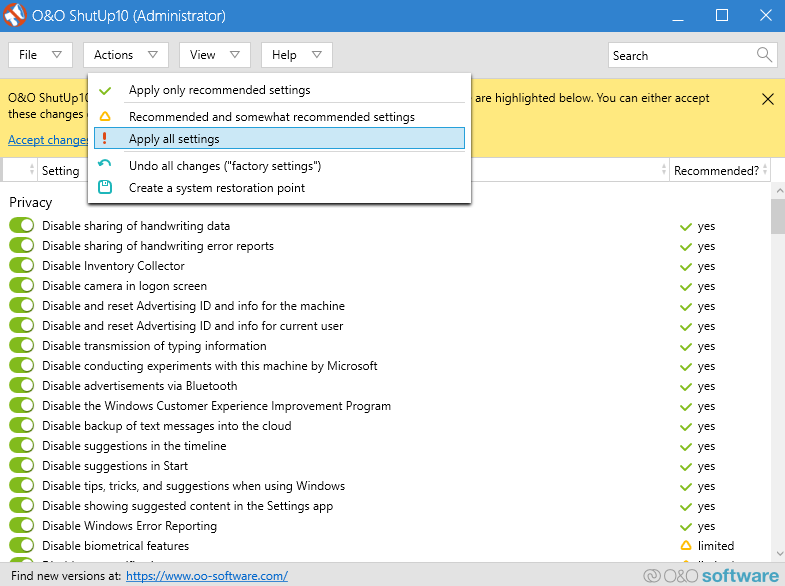
Task: Toggle Disable biometrical features switch
Action: click(x=22, y=545)
